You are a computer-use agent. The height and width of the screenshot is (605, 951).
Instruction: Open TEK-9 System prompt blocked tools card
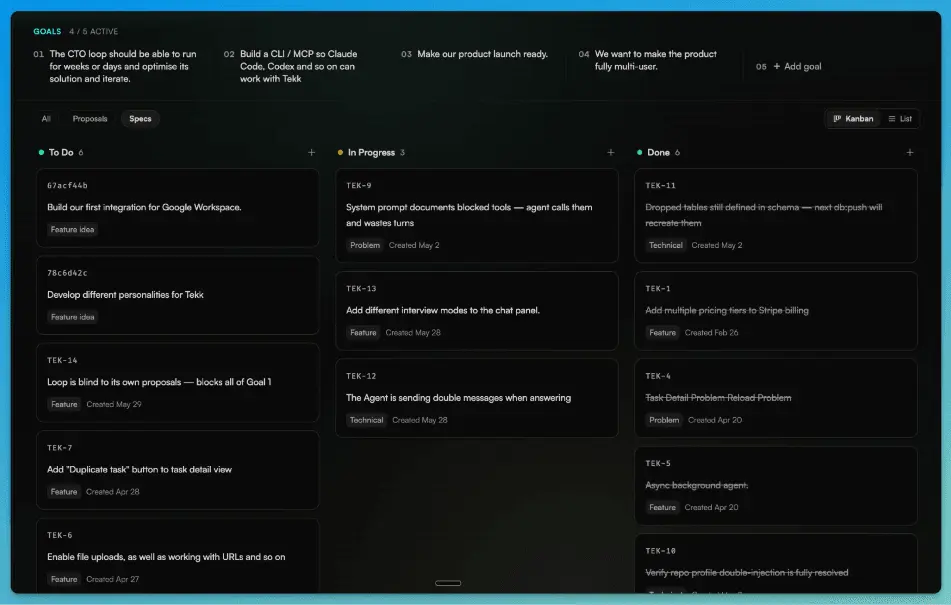pyautogui.click(x=477, y=215)
